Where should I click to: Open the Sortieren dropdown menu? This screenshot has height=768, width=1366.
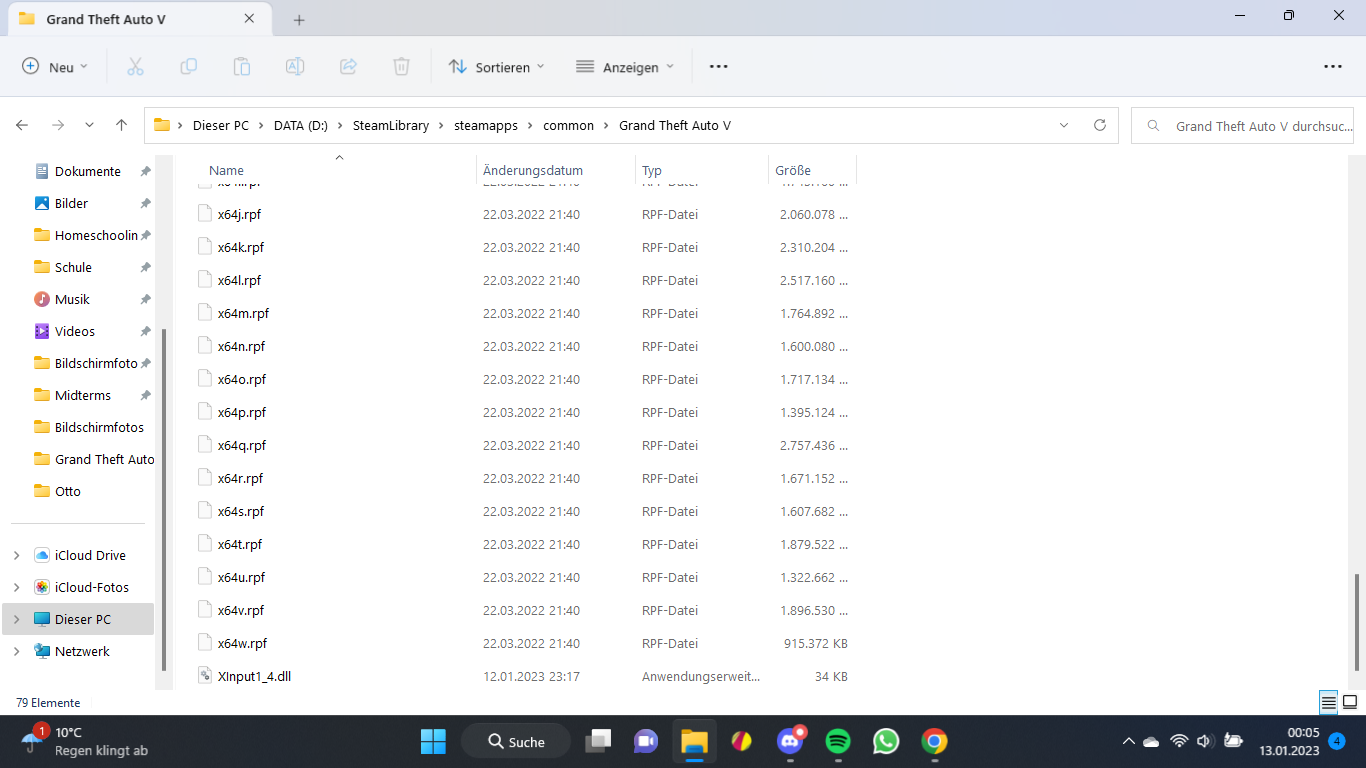(497, 67)
